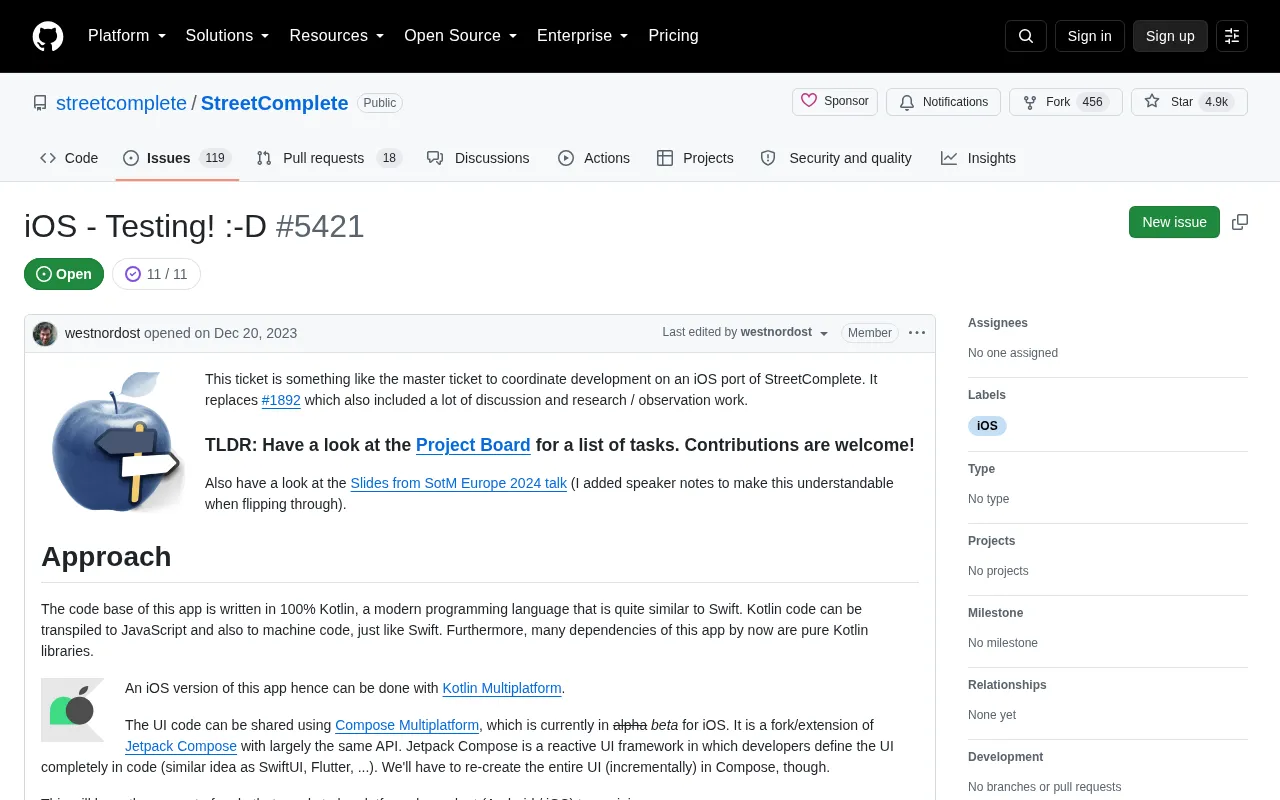Expand the Enterprise menu
The width and height of the screenshot is (1280, 800).
tap(583, 36)
